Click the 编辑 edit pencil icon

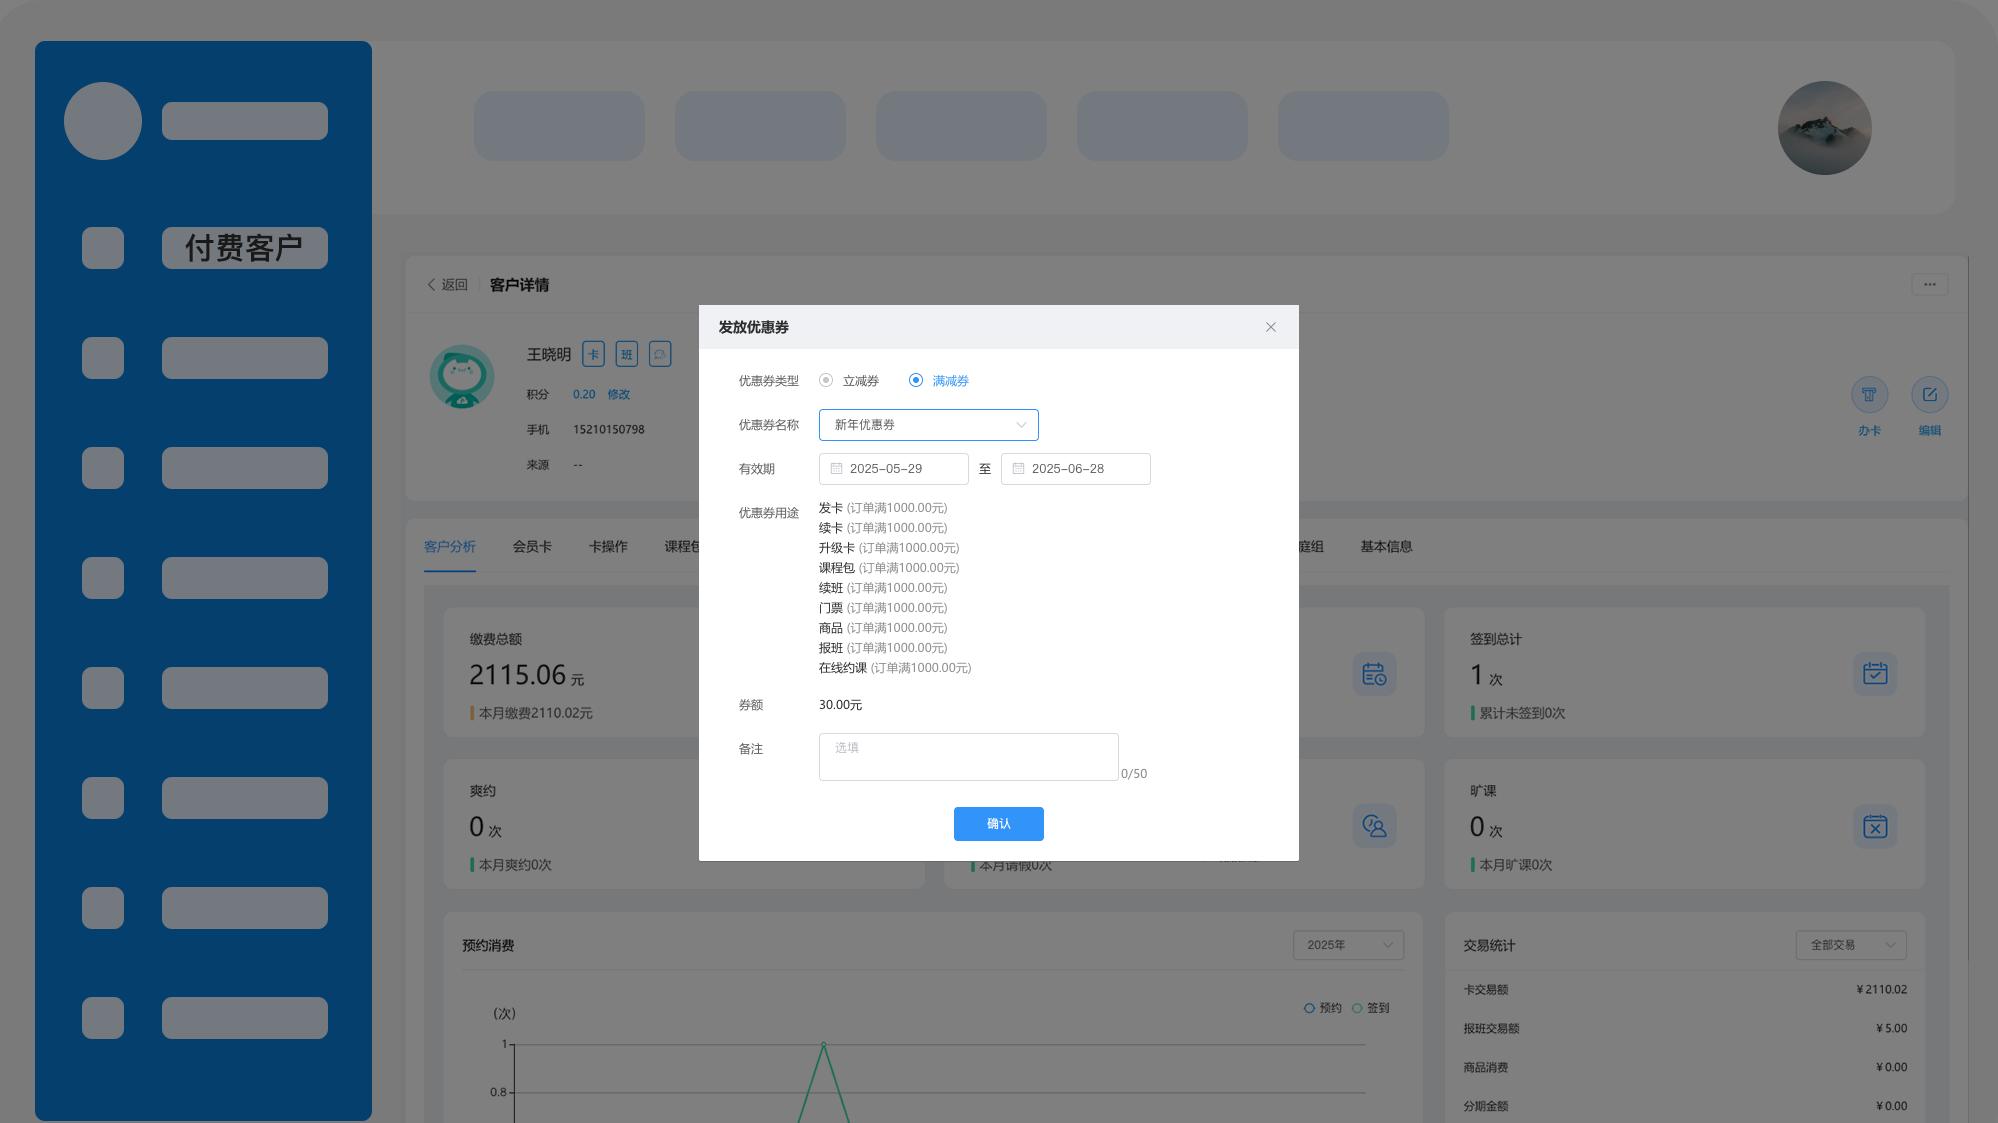1929,395
